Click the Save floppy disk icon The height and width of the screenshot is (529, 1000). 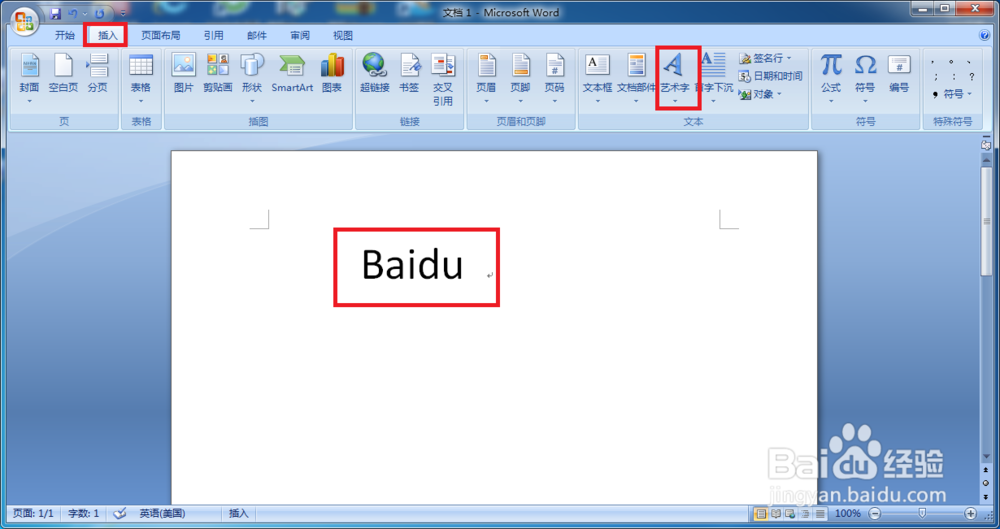tap(55, 13)
